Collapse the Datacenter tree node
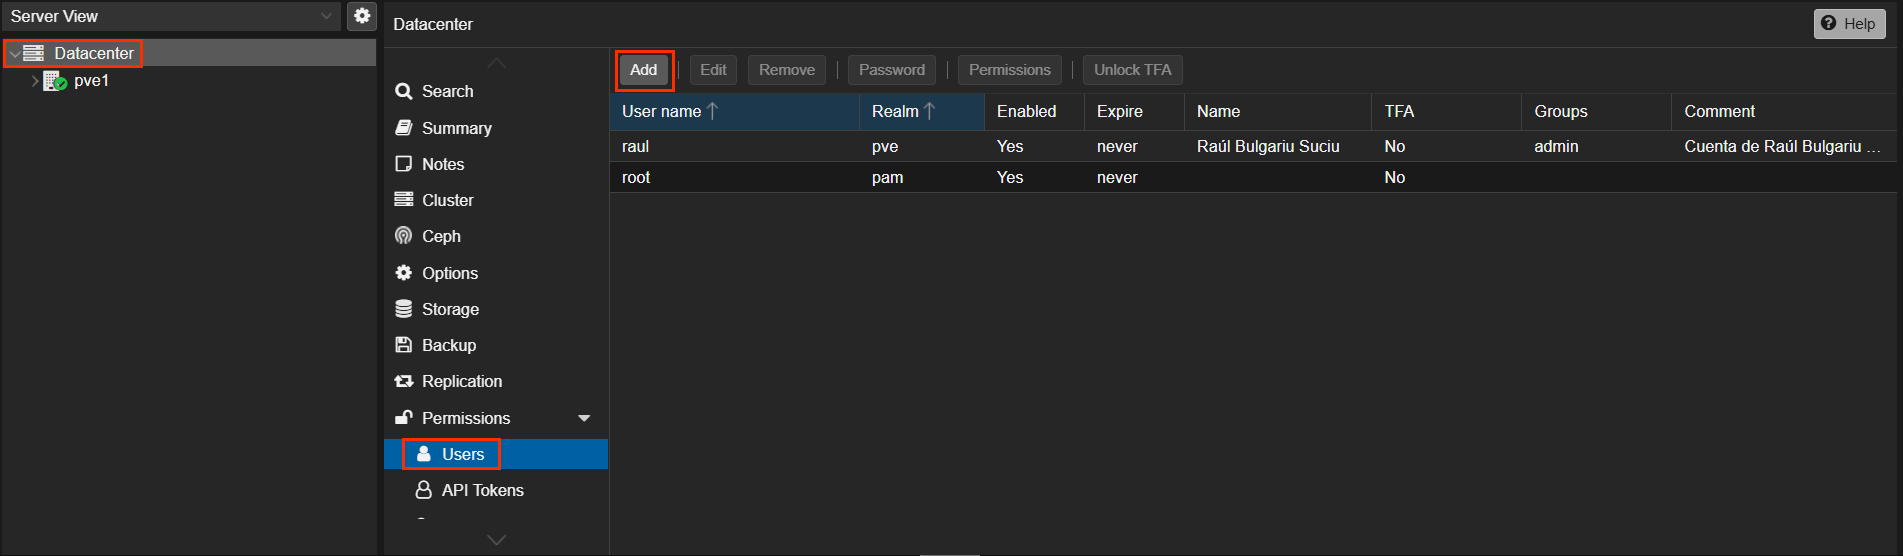Viewport: 1903px width, 556px height. [14, 53]
